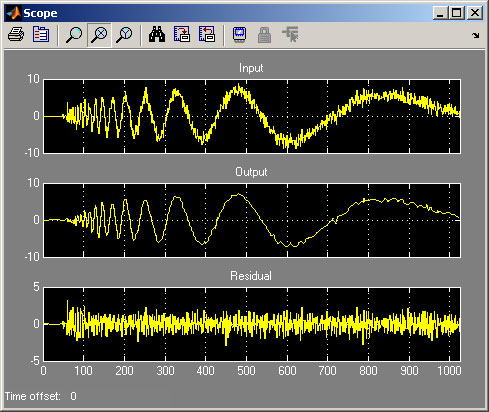Toggle the floating scope icon

239,35
